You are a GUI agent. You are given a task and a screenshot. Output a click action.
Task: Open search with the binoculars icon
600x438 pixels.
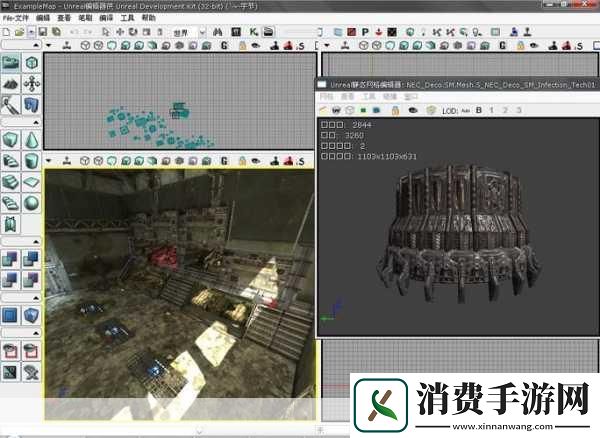point(218,32)
